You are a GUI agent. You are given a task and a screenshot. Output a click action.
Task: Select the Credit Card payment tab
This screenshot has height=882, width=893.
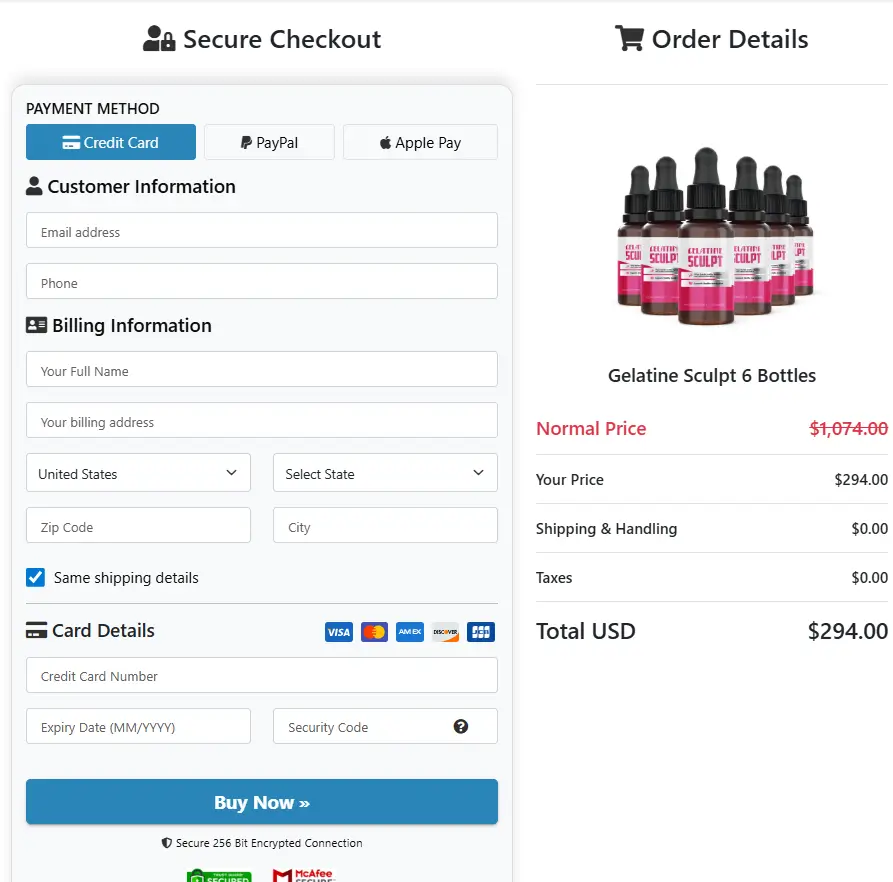click(x=110, y=142)
